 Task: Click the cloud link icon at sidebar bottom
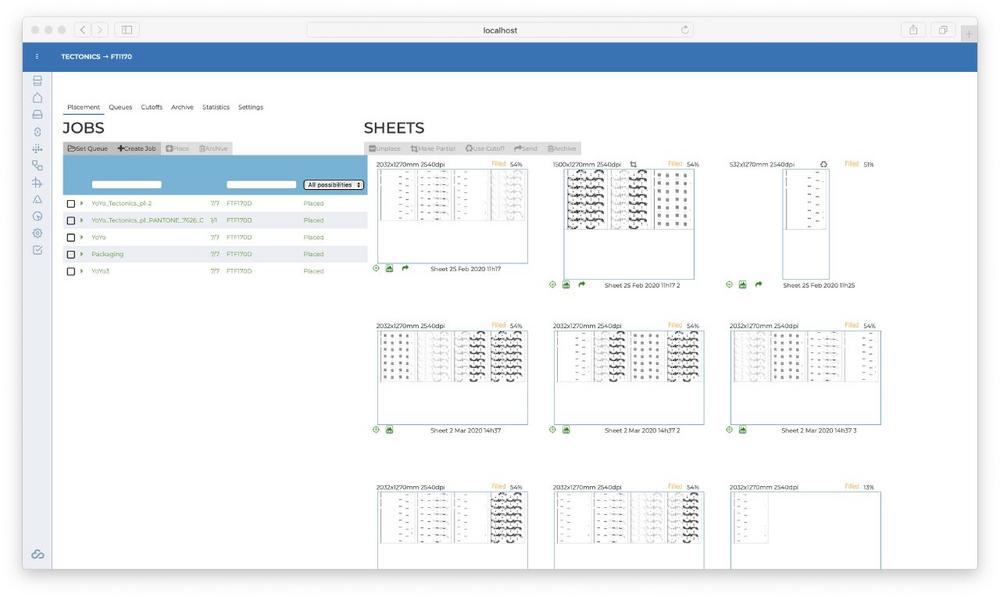coord(37,554)
